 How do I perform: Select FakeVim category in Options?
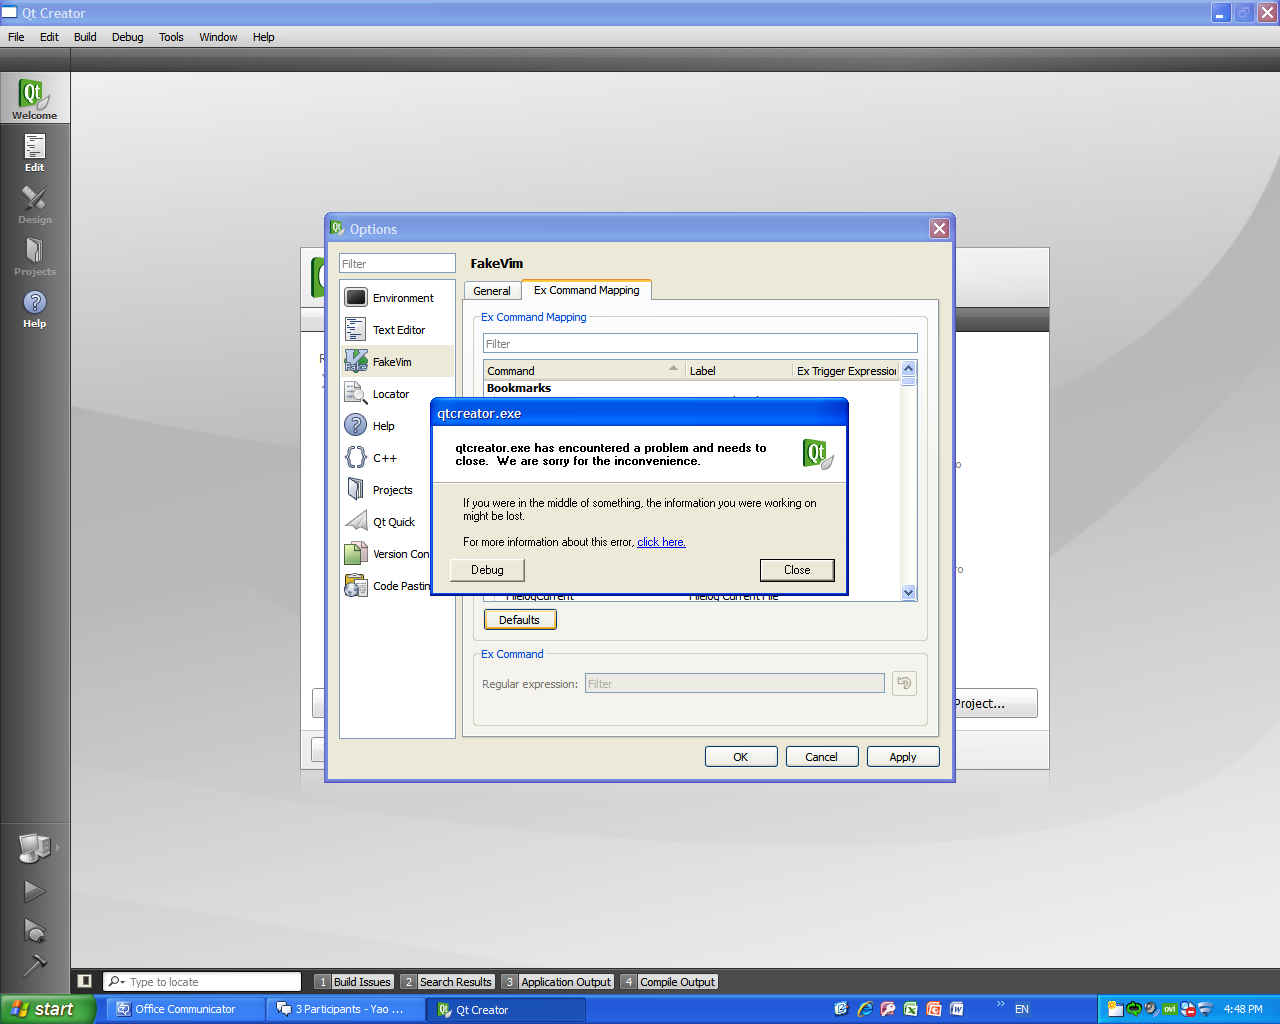[397, 362]
